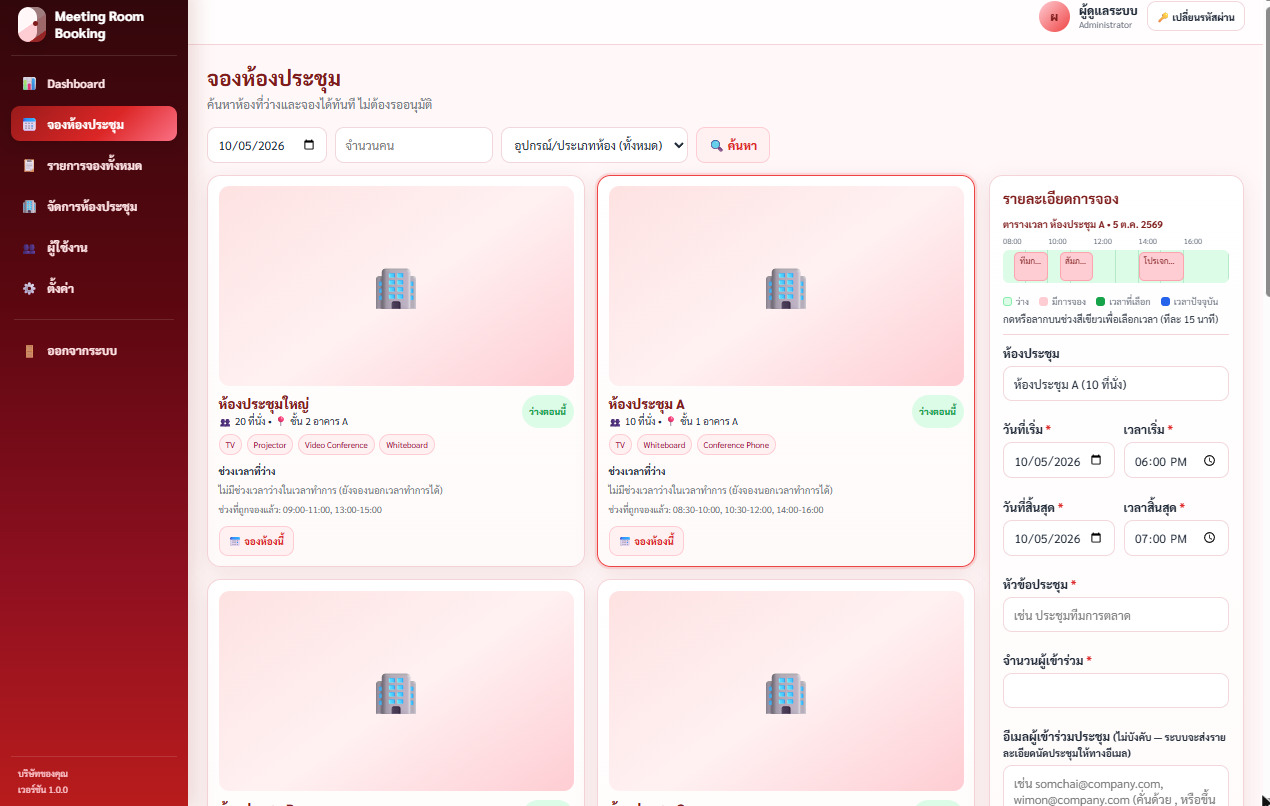Click the Conference Phone tag
Screen dimensions: 1270x806
point(736,445)
